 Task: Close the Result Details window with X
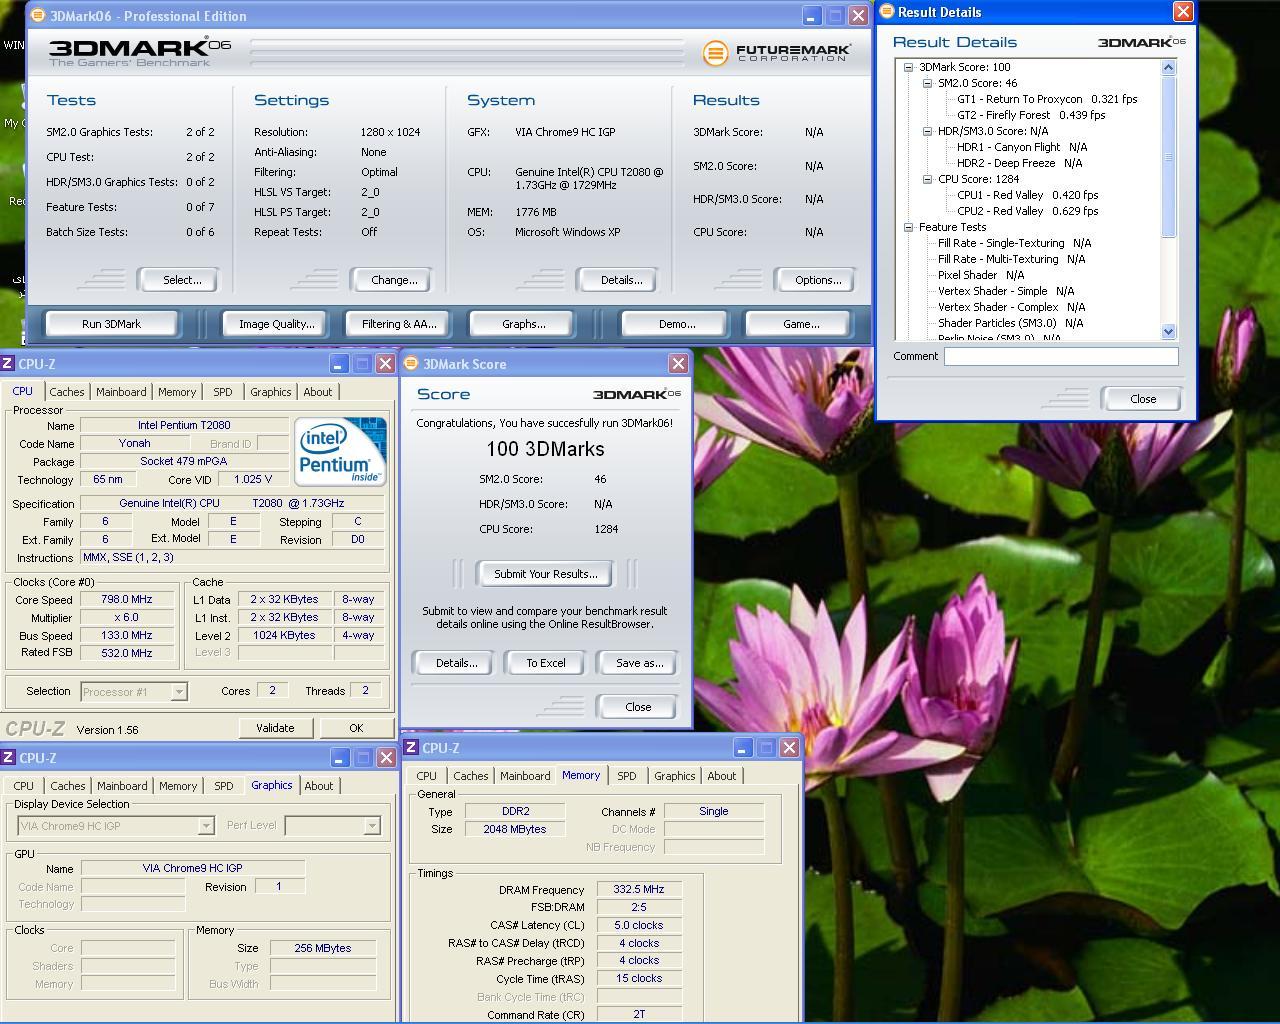[x=1183, y=12]
